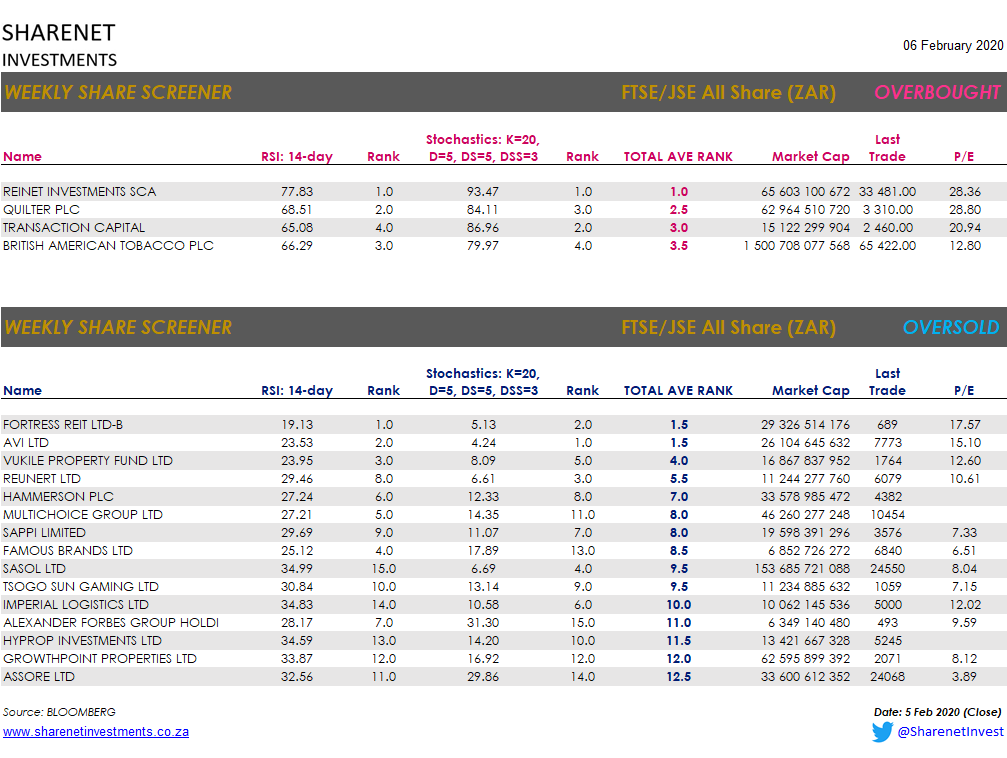This screenshot has height=758, width=1007.
Task: Click the Twitter bird icon
Action: (x=882, y=732)
